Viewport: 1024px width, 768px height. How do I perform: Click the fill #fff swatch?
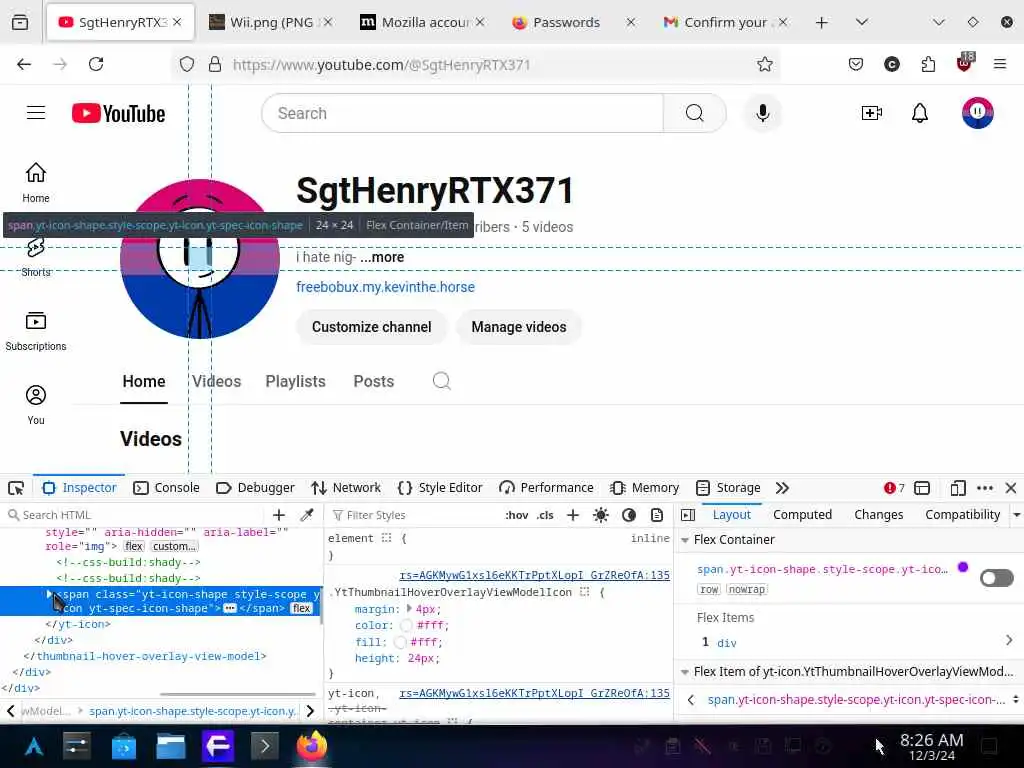coord(400,642)
